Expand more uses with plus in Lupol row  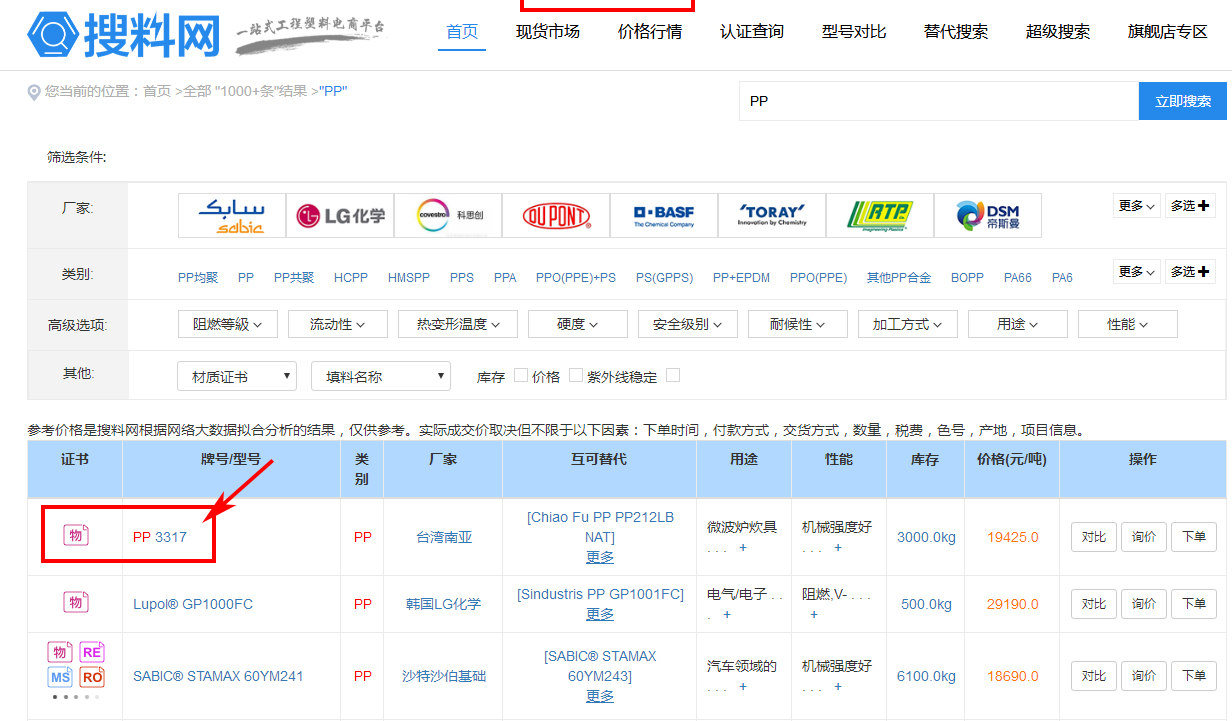click(x=727, y=615)
